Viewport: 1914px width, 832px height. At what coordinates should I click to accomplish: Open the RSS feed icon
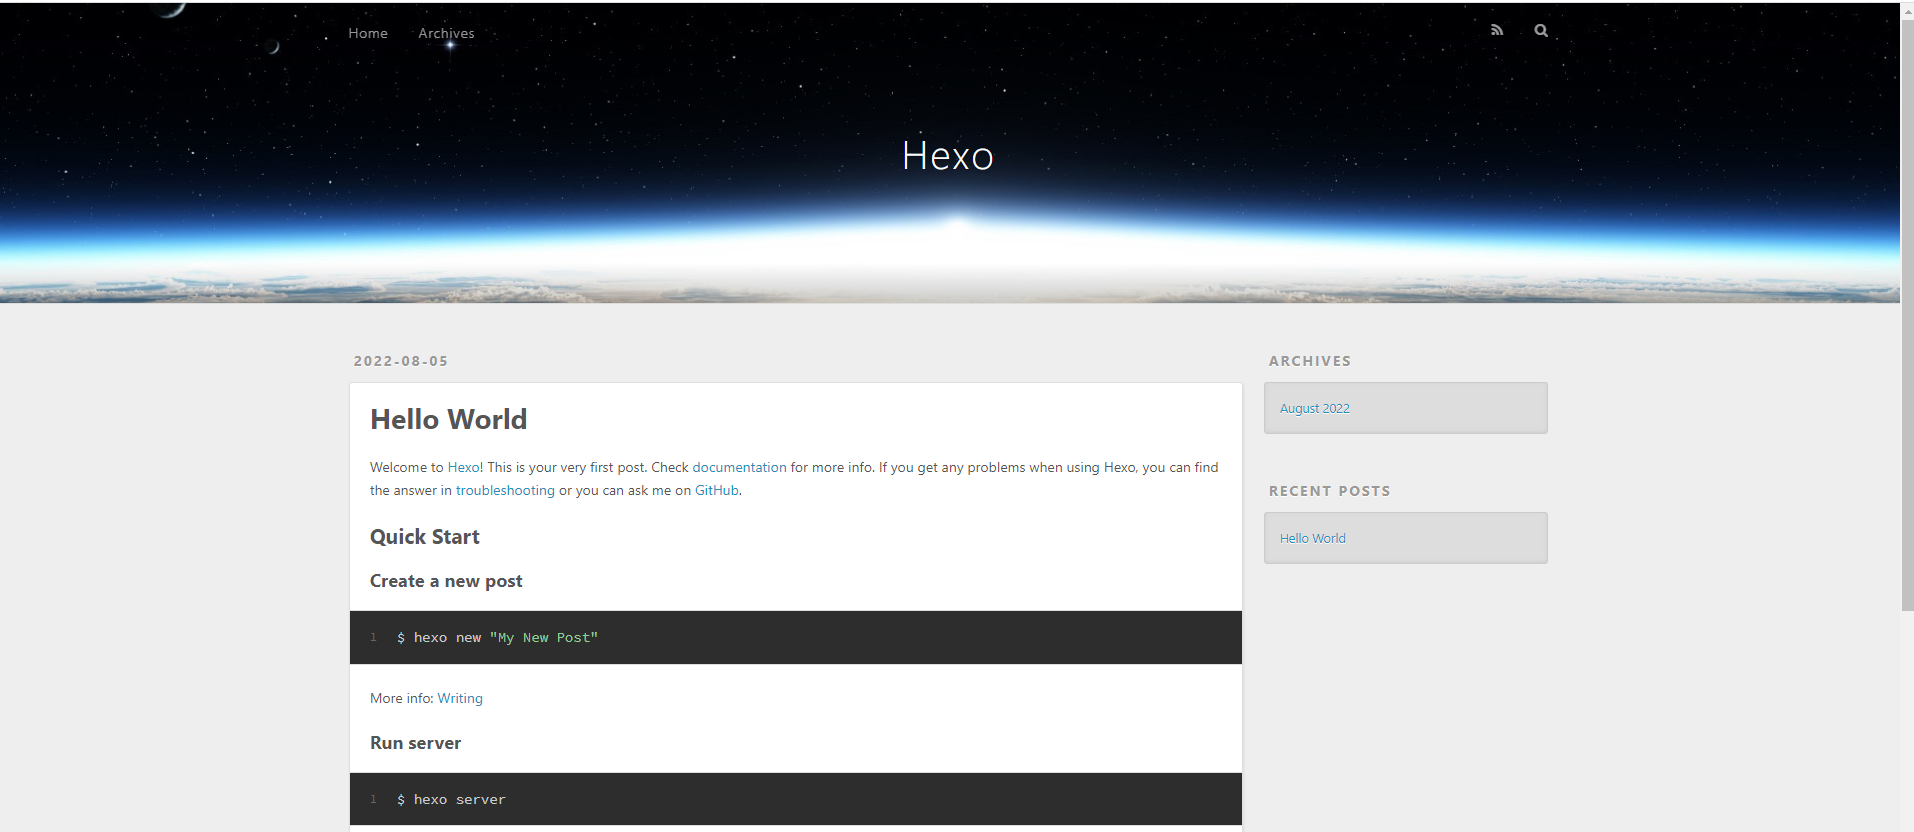coord(1497,30)
